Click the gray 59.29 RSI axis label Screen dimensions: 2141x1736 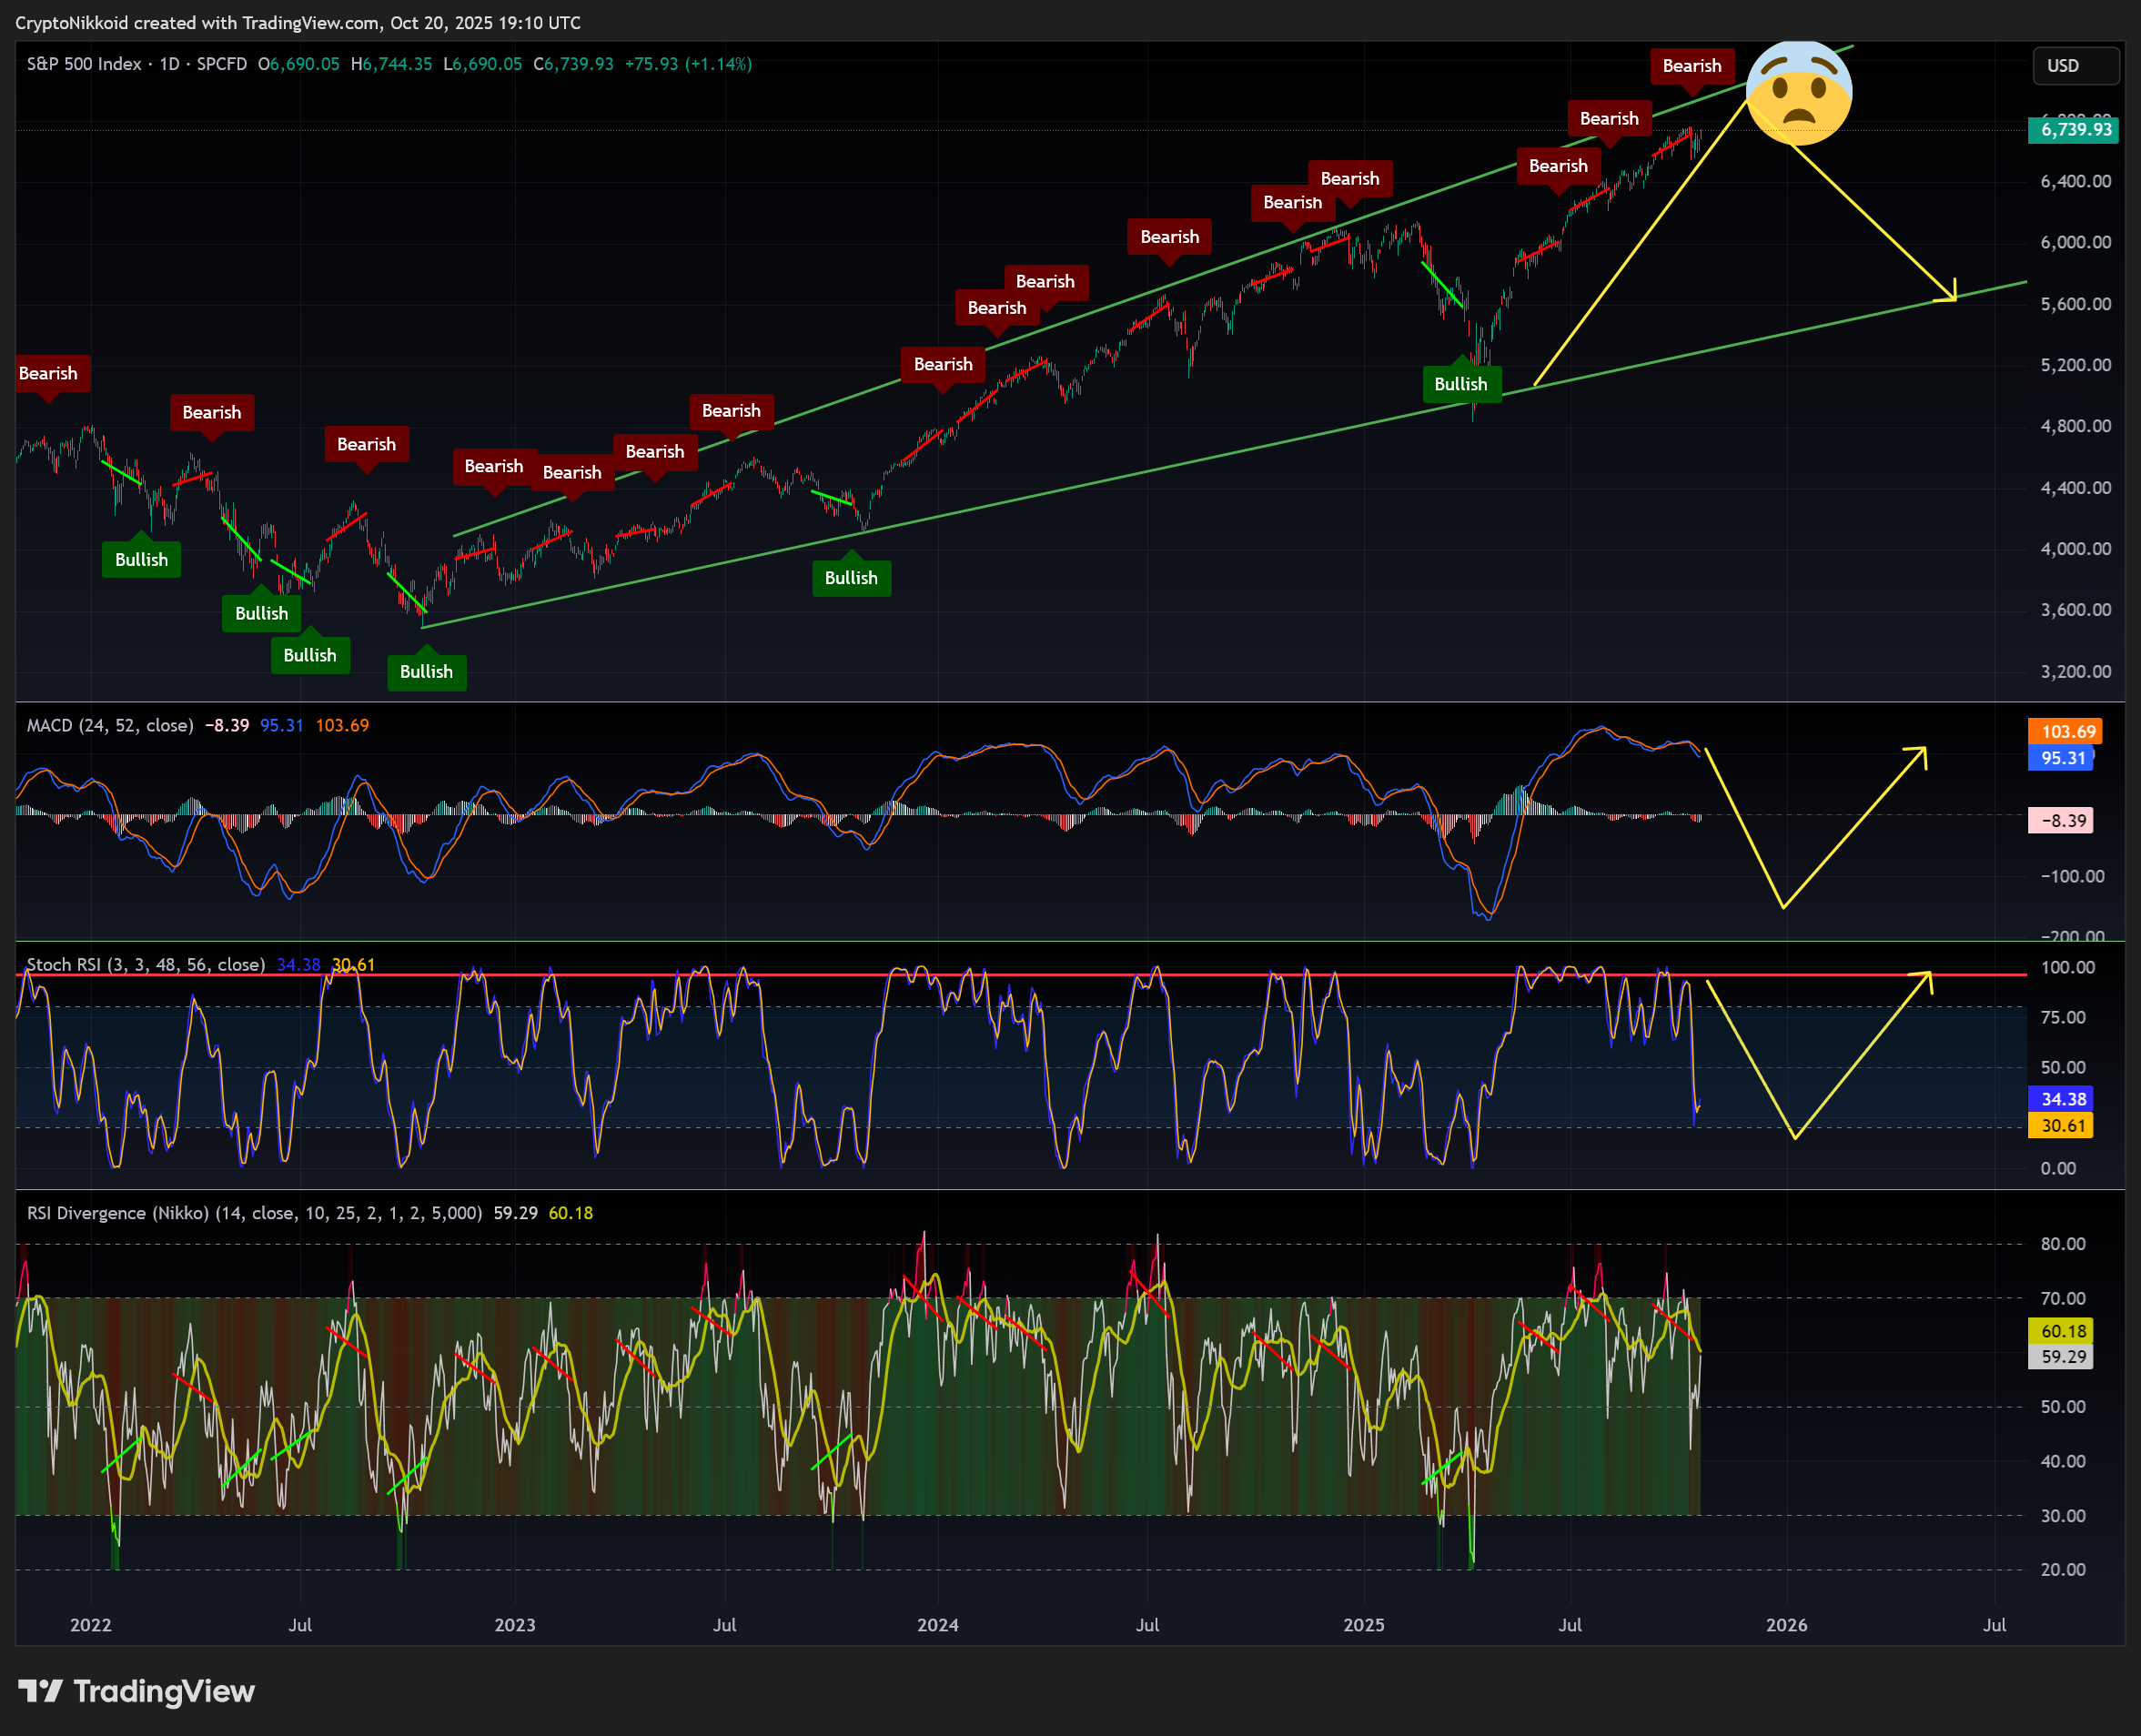(x=2061, y=1357)
